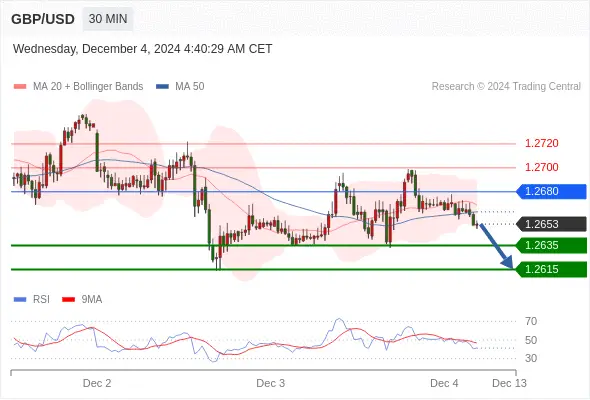590x400 pixels.
Task: Click the chart timestamp text
Action: click(142, 49)
